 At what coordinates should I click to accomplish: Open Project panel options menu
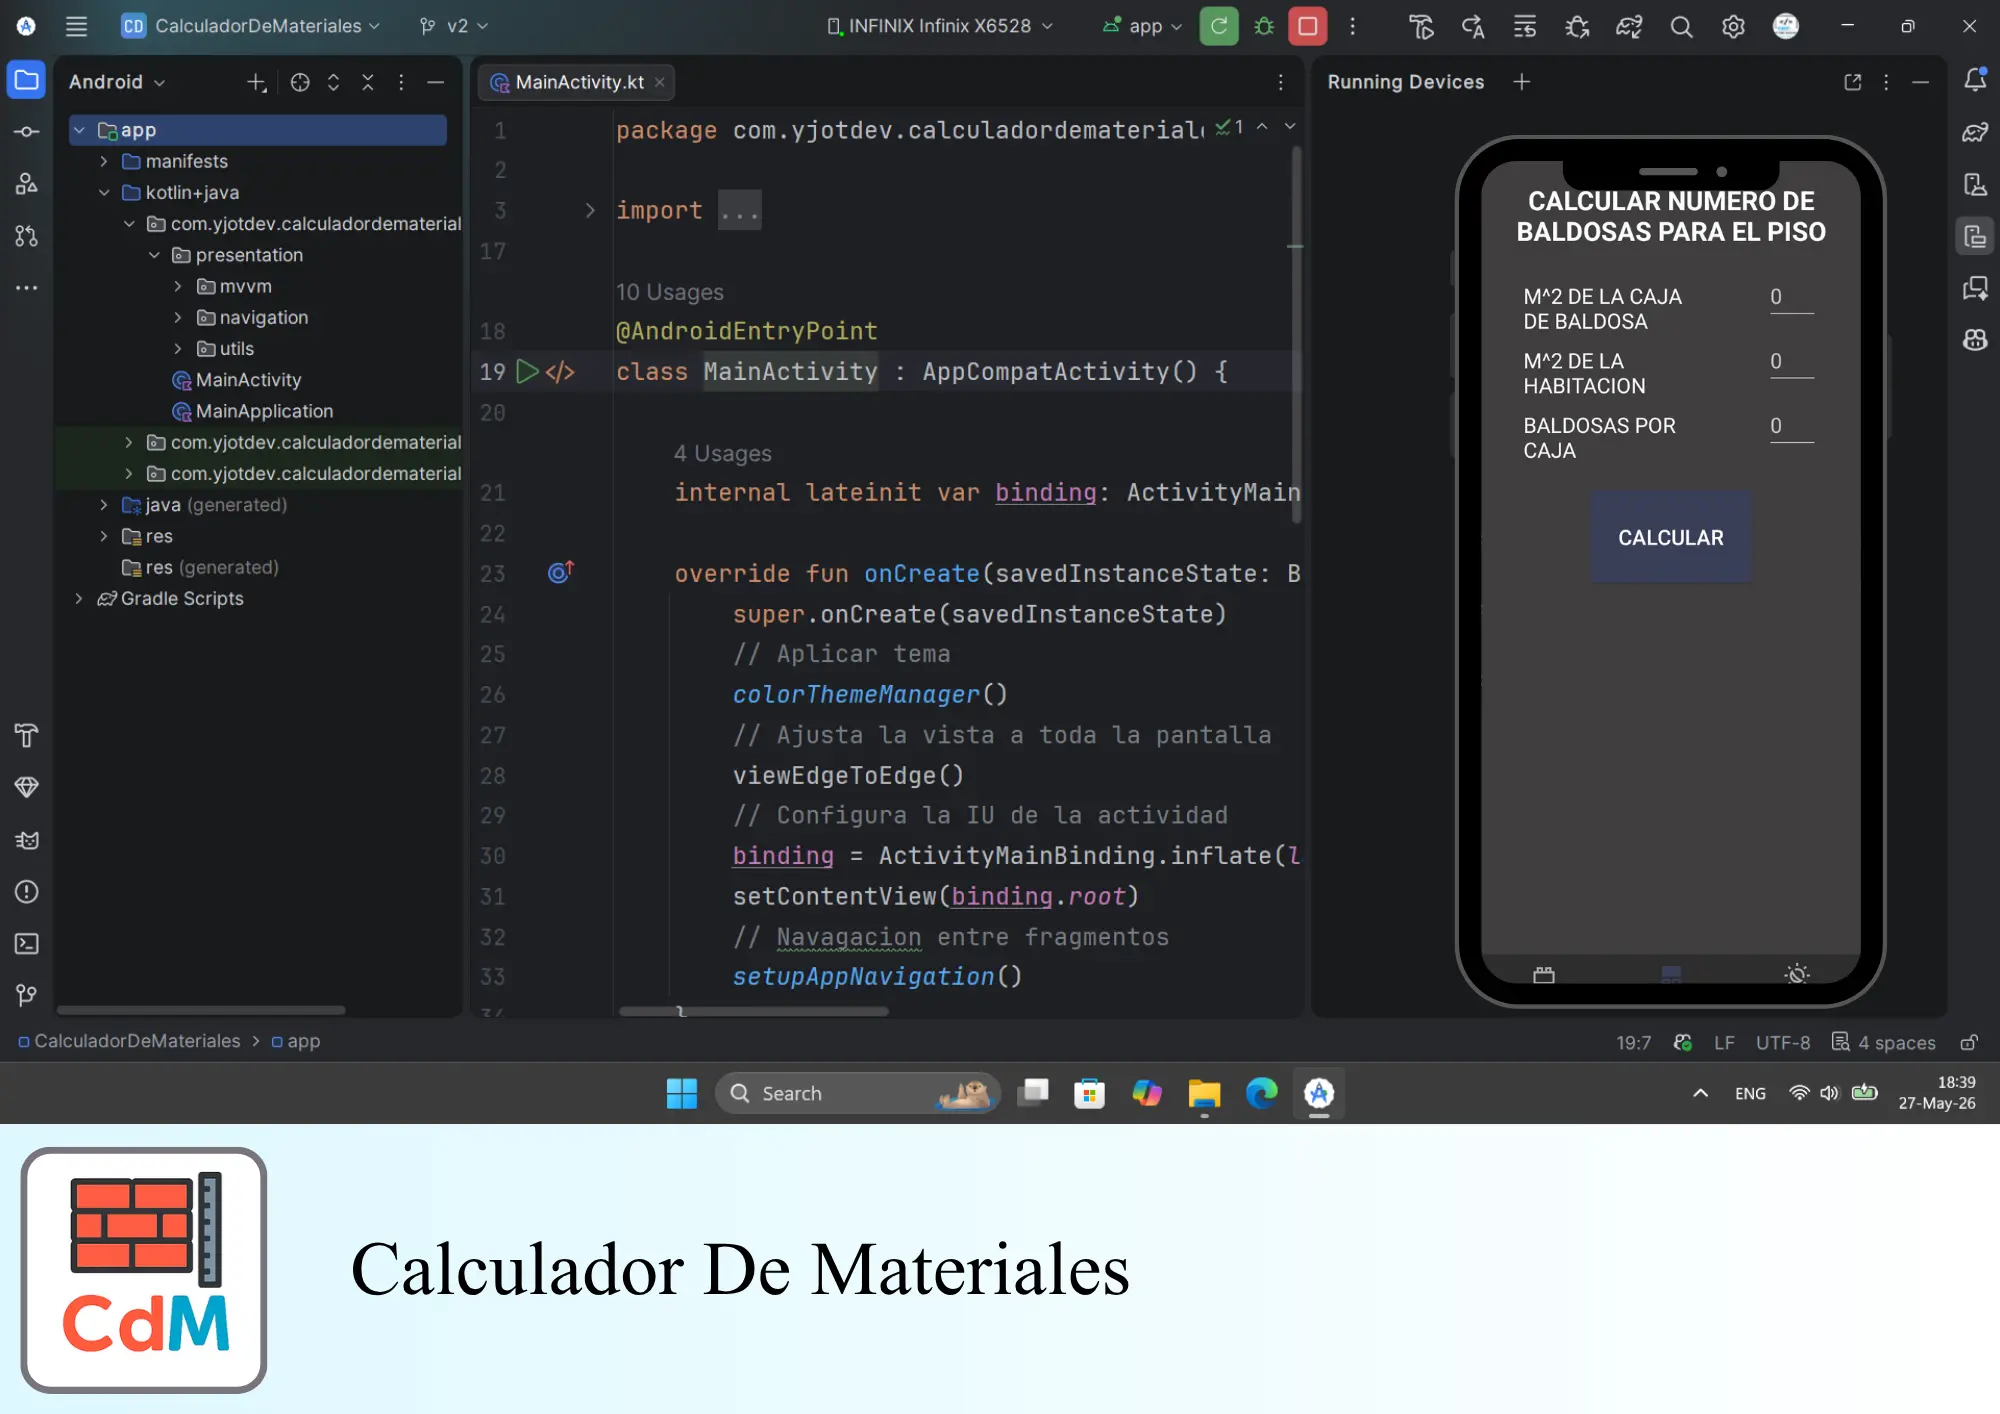[x=401, y=83]
